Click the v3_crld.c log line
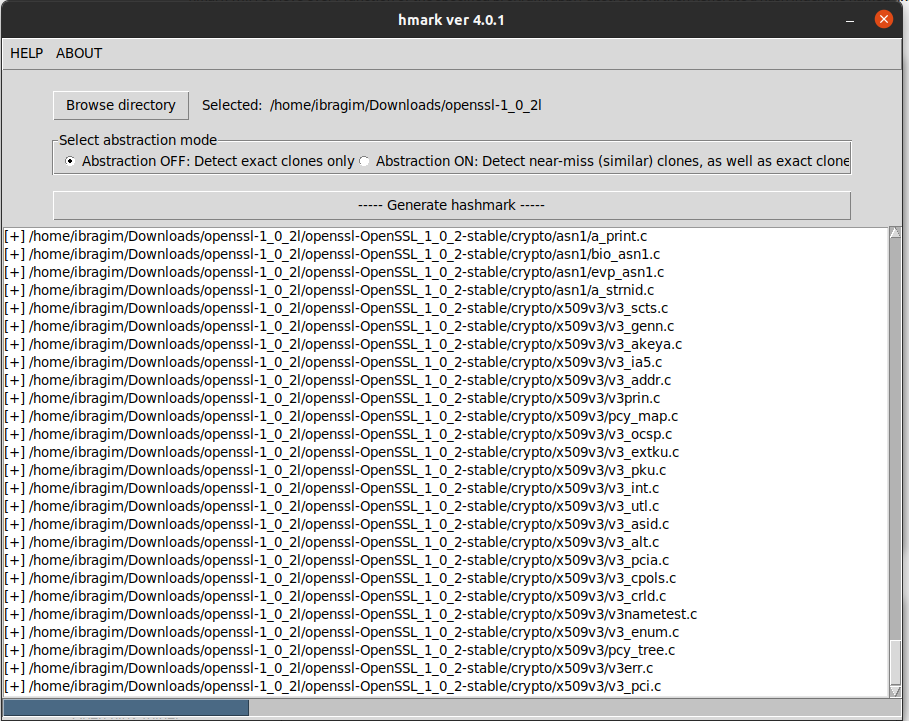This screenshot has width=909, height=721. (336, 596)
